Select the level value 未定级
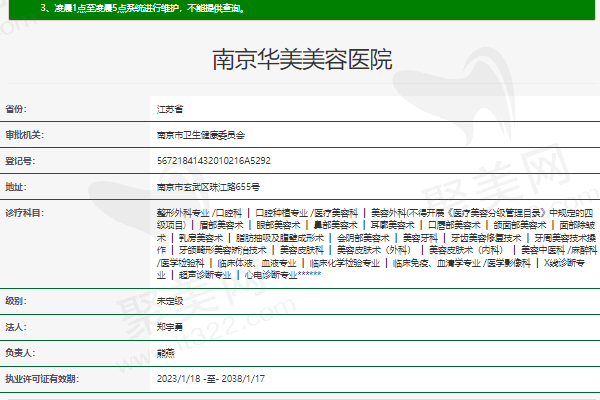Image resolution: width=600 pixels, height=400 pixels. [x=170, y=301]
